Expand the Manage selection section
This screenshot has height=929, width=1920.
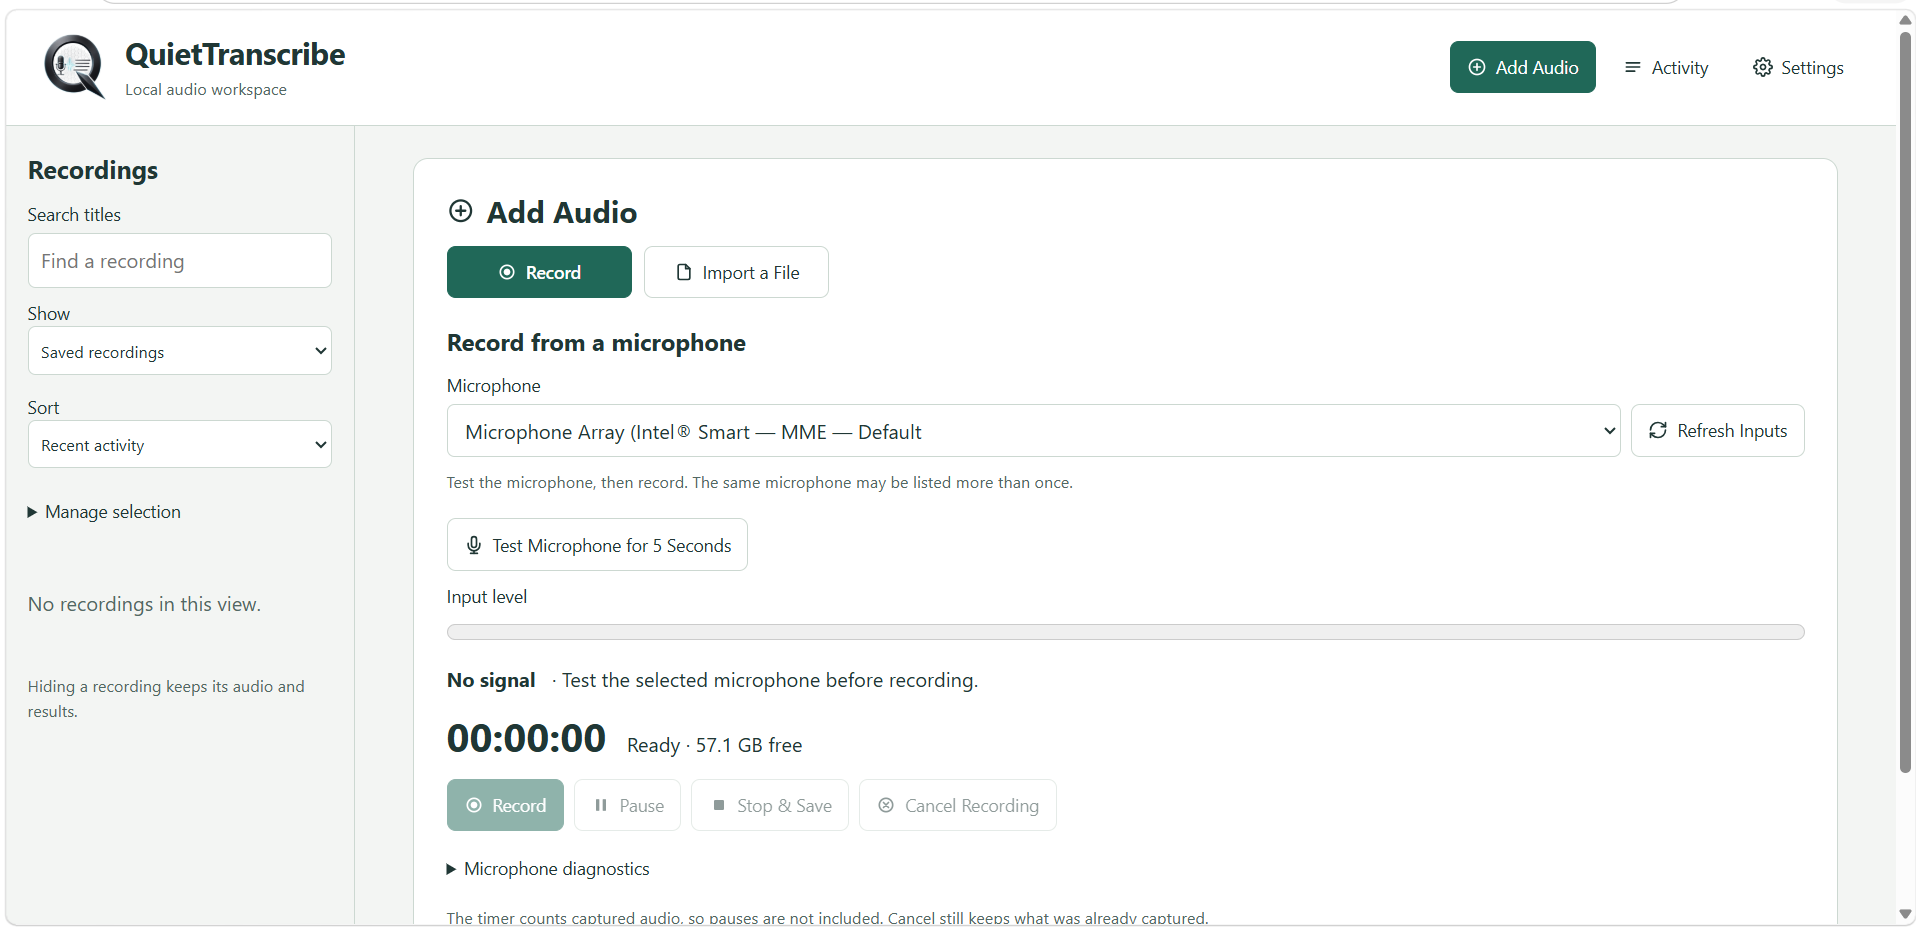pos(104,512)
